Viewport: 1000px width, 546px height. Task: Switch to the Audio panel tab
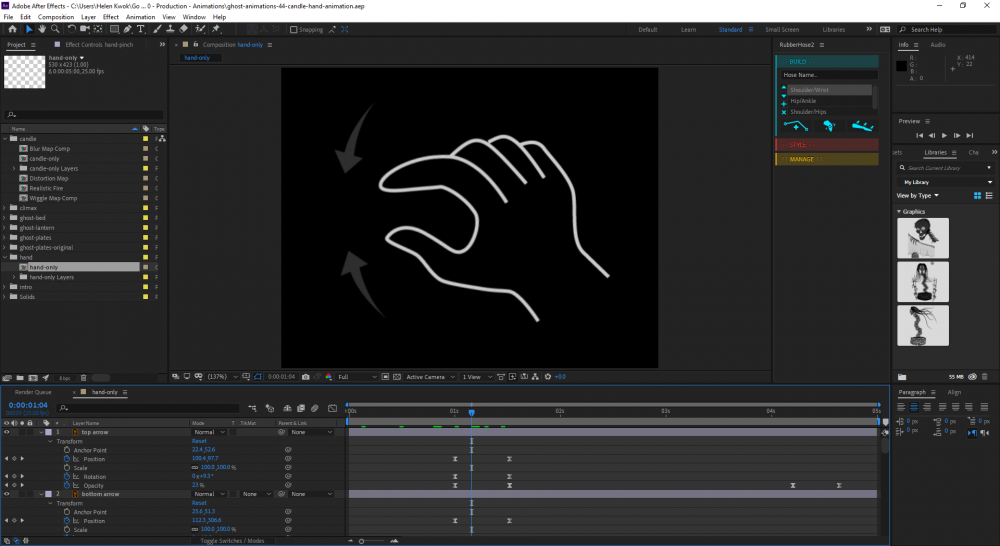pos(938,45)
